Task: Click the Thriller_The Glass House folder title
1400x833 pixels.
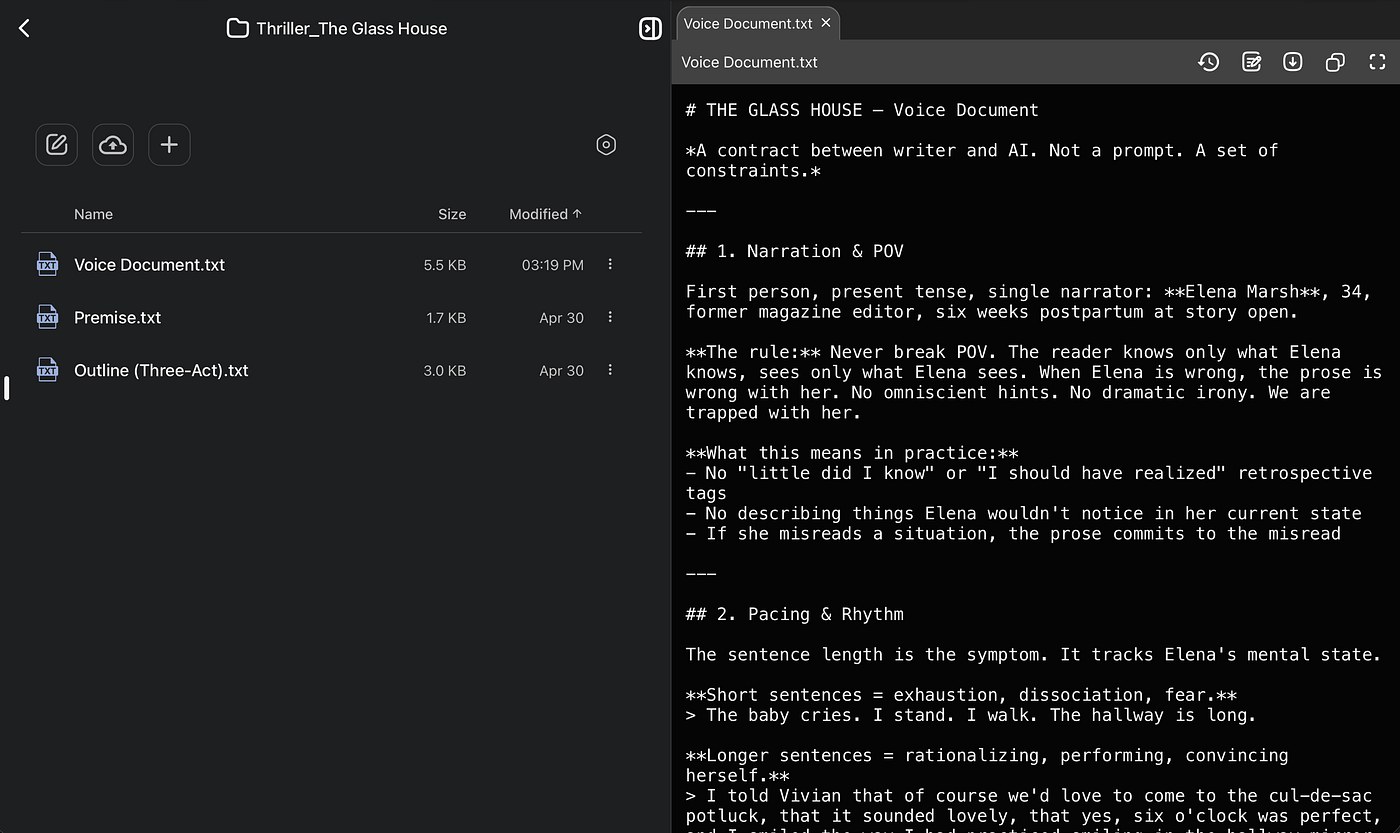Action: (351, 28)
